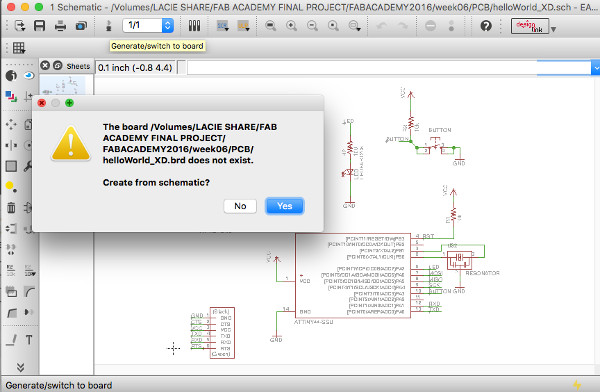This screenshot has height=392, width=600.
Task: Click the Open file icon in toolbar
Action: (x=20, y=26)
